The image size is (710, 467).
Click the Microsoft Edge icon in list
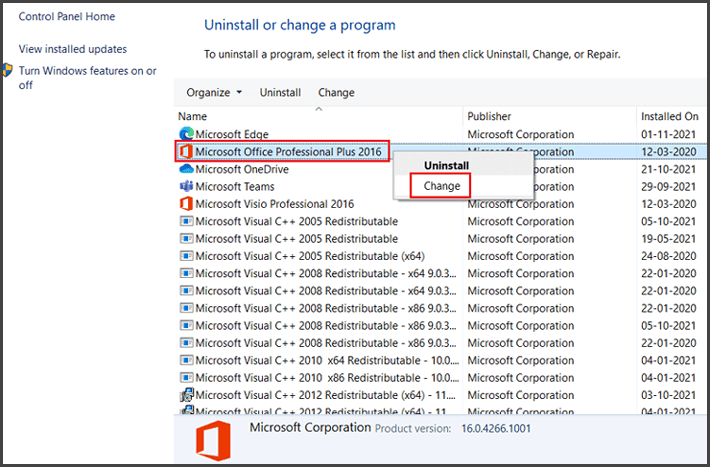tap(185, 134)
